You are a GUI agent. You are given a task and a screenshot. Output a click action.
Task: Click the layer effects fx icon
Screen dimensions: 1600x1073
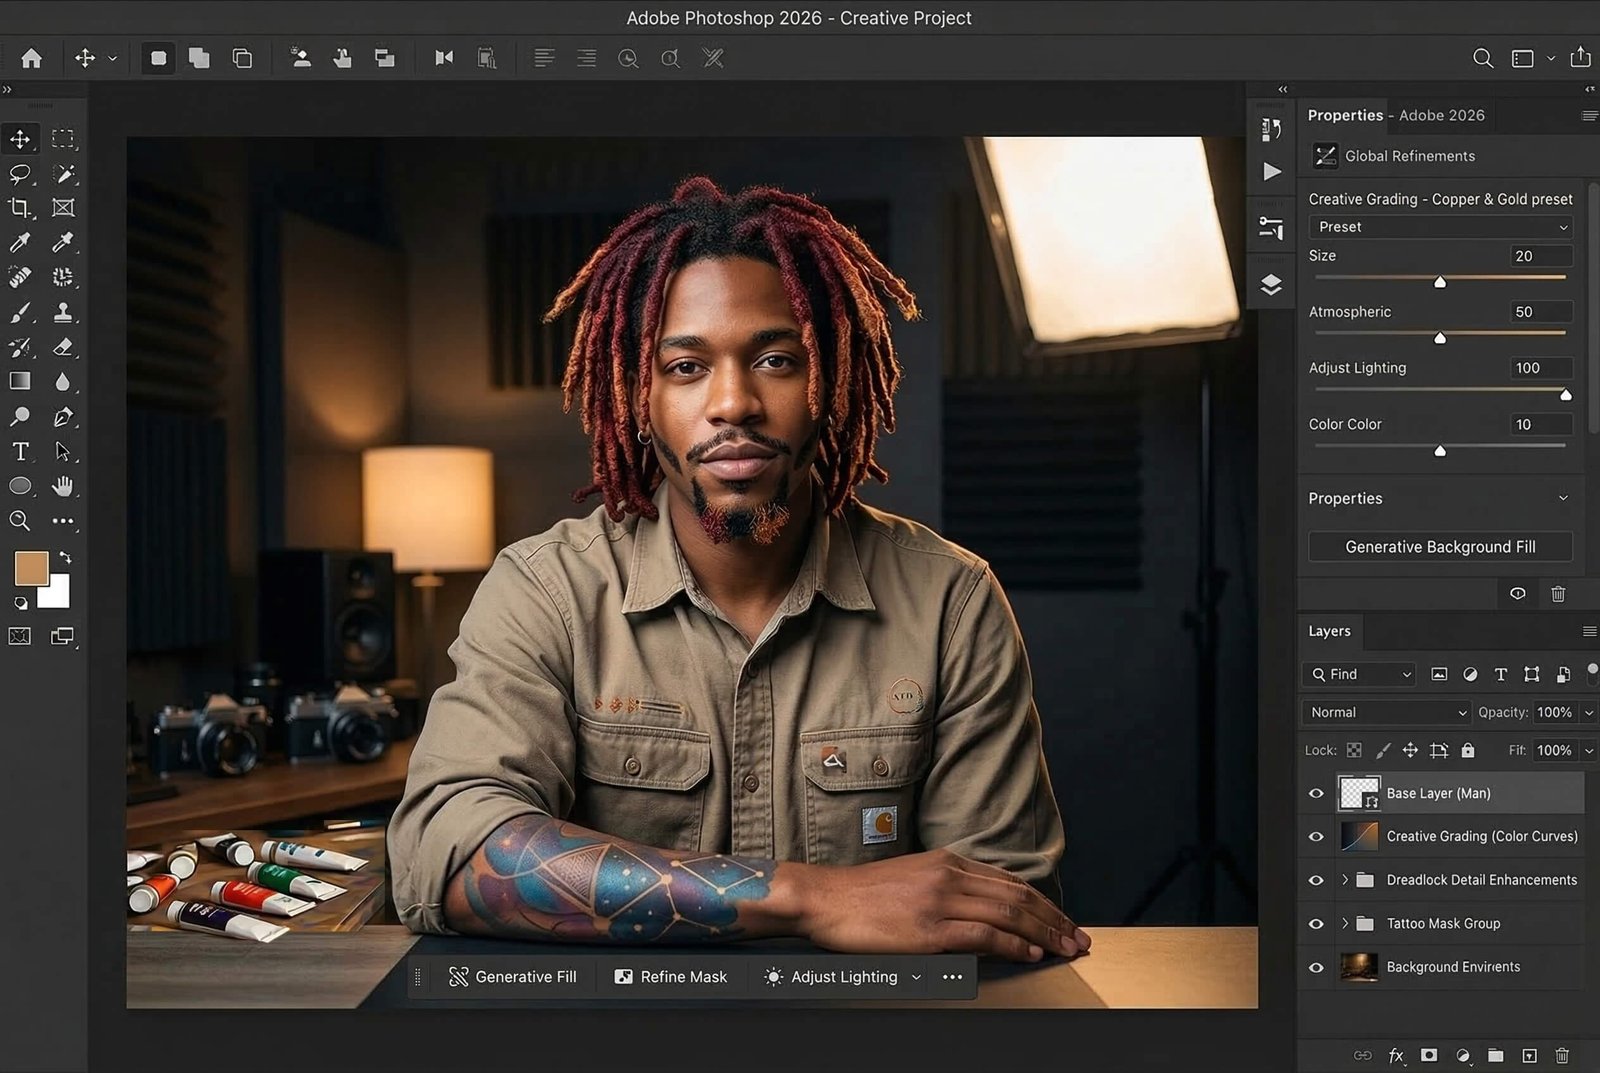(1396, 1055)
